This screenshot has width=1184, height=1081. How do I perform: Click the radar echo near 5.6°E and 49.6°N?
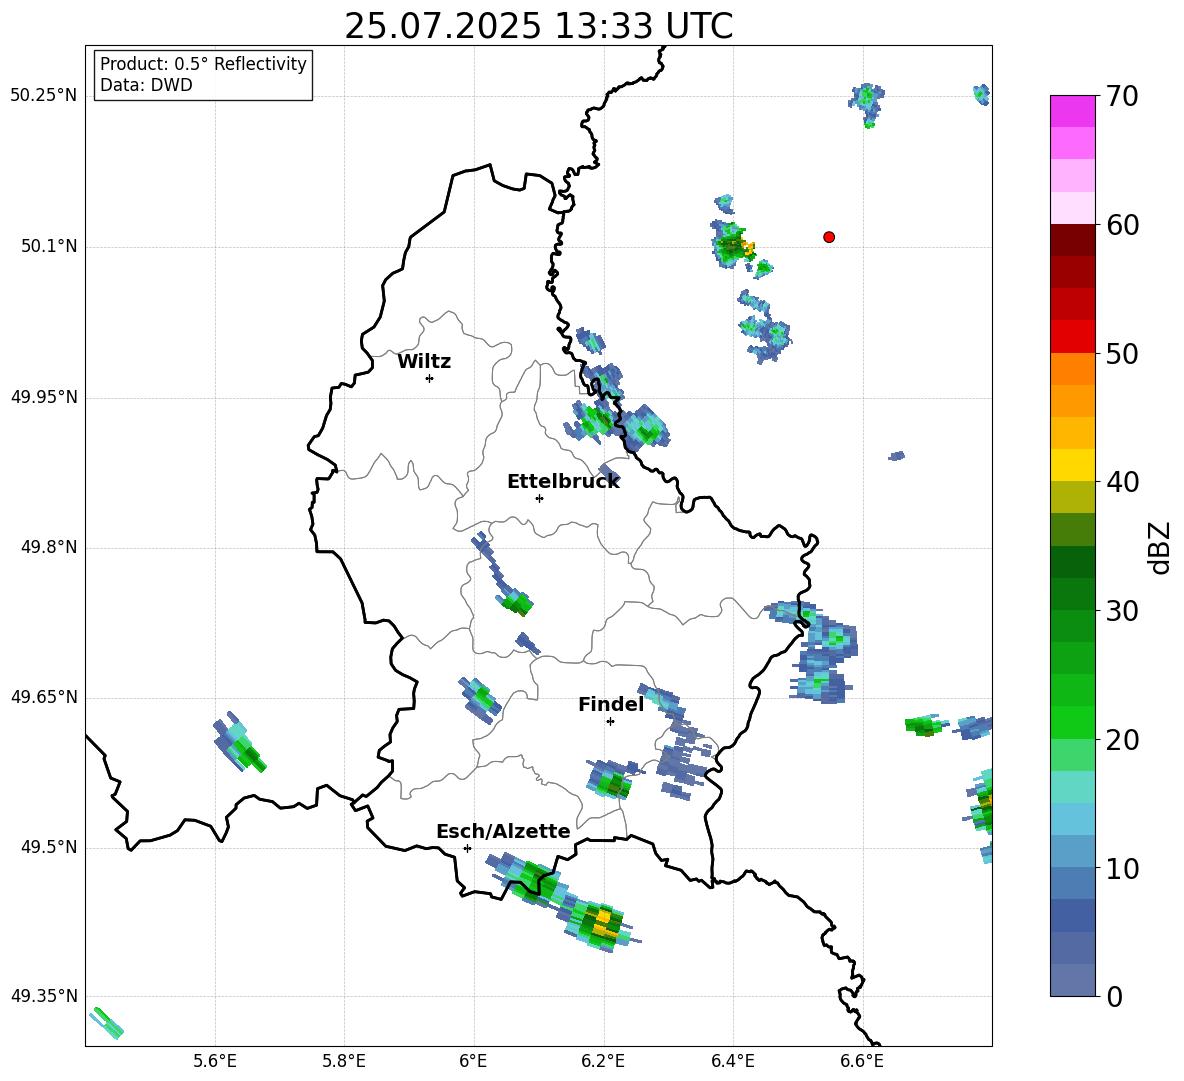[x=239, y=743]
